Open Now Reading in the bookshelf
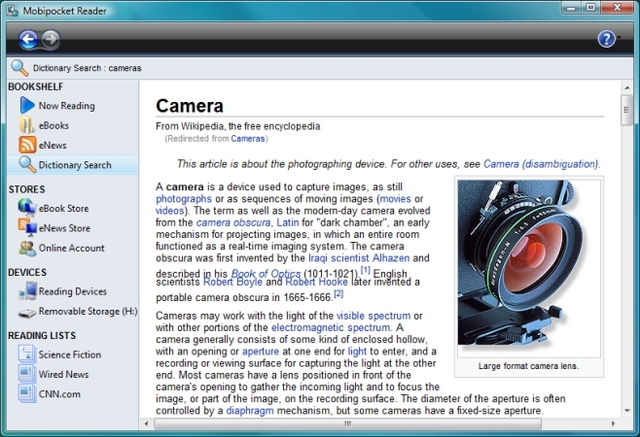This screenshot has width=640, height=437. pyautogui.click(x=67, y=106)
